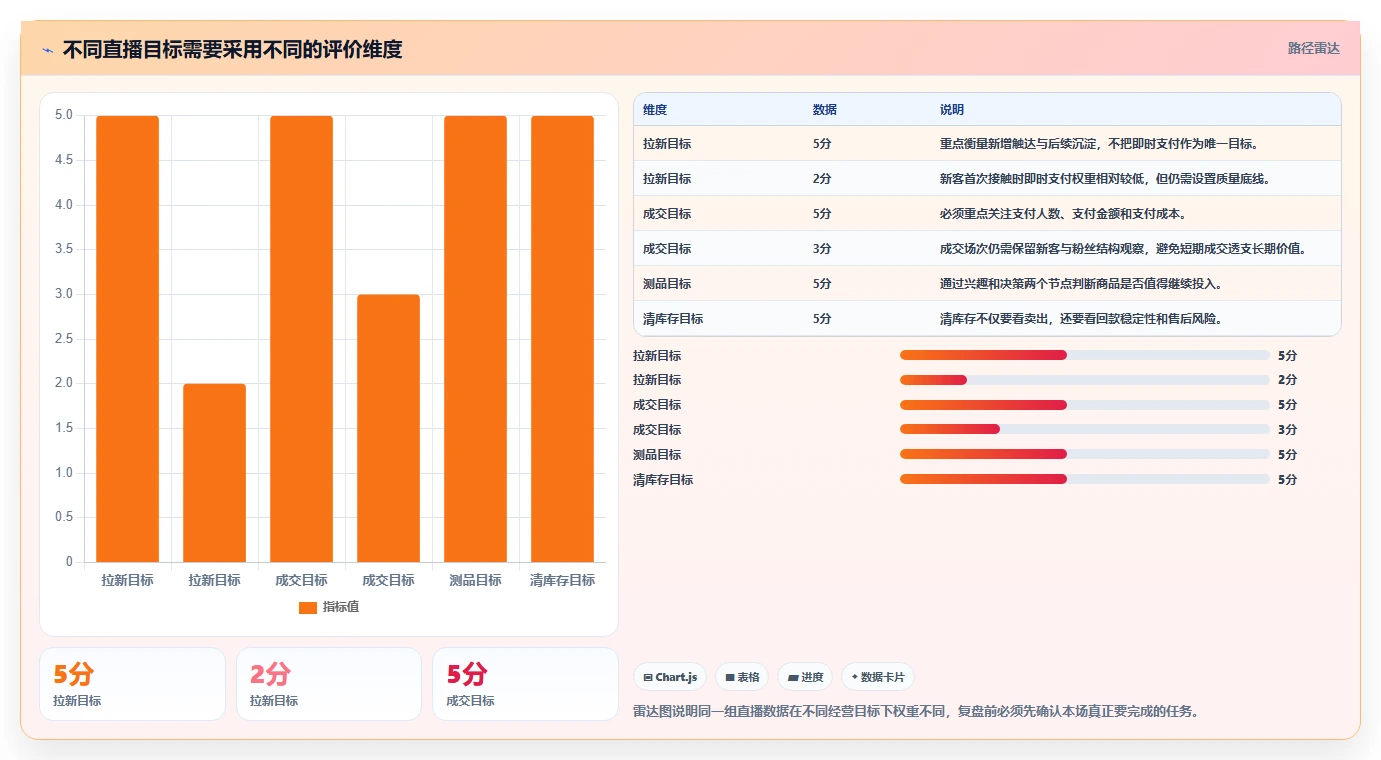Click the 2.5 tick on the chart's y-axis

click(x=64, y=339)
